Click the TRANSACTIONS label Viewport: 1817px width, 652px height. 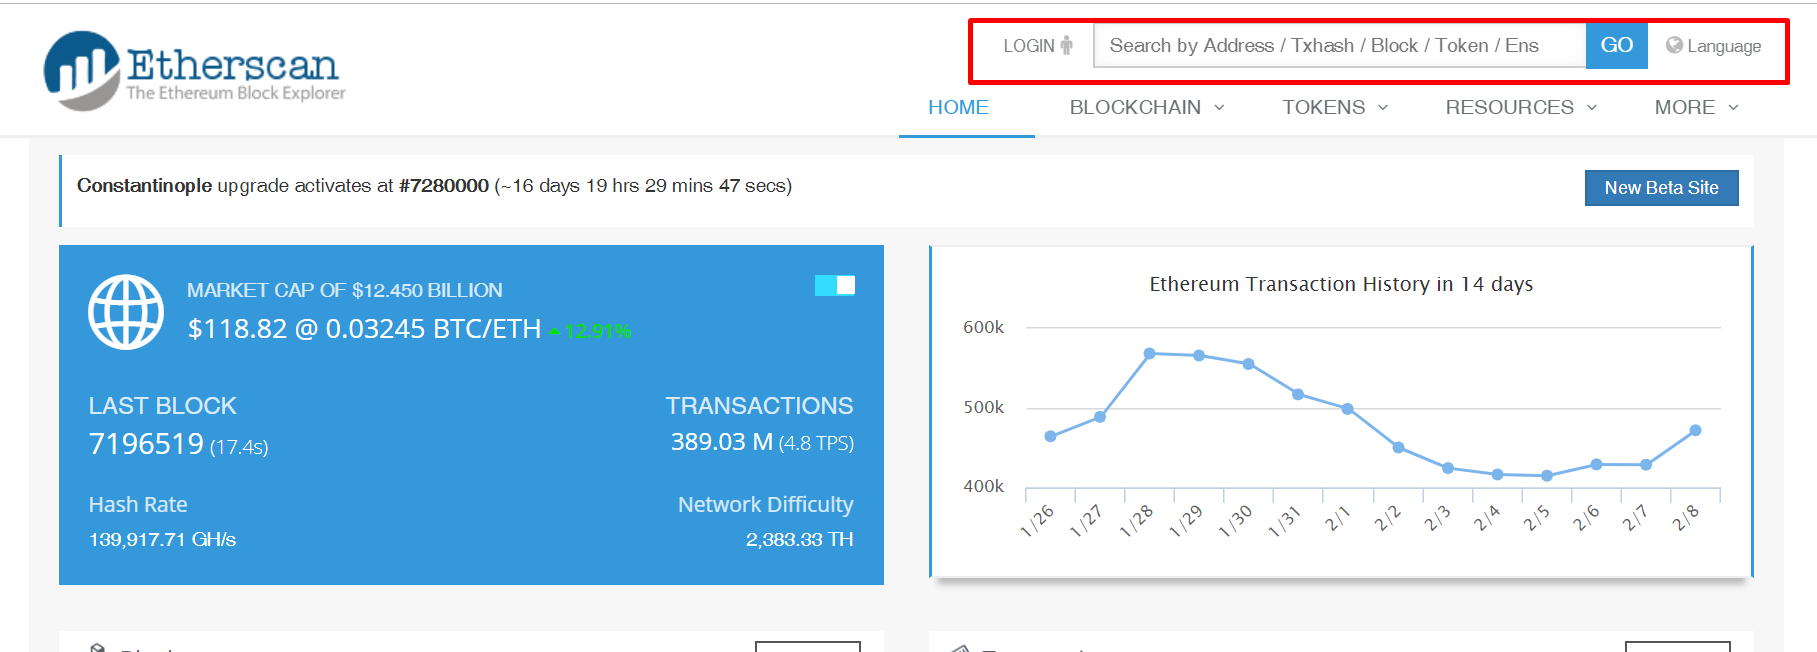coord(759,406)
